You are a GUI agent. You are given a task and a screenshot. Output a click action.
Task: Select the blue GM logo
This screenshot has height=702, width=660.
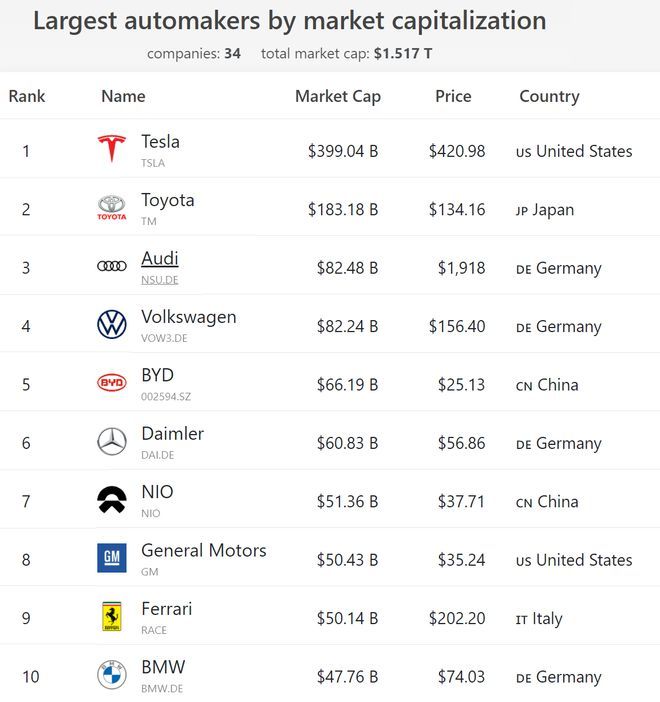tap(111, 558)
